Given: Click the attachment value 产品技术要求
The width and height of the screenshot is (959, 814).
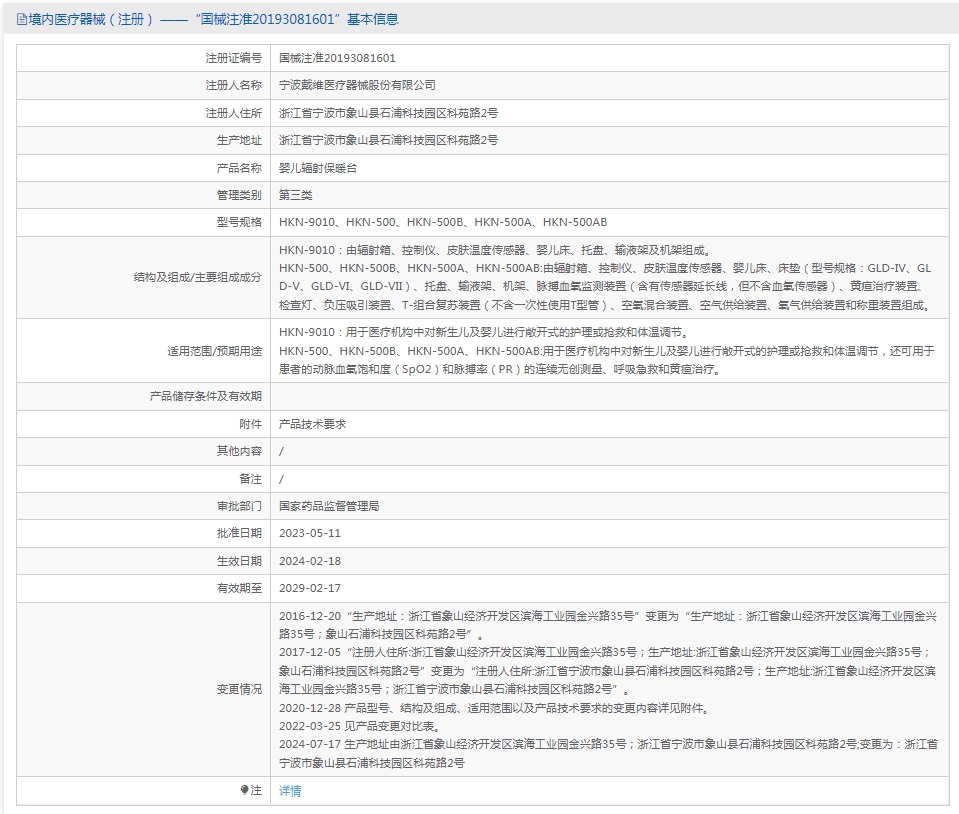Looking at the screenshot, I should tap(313, 424).
